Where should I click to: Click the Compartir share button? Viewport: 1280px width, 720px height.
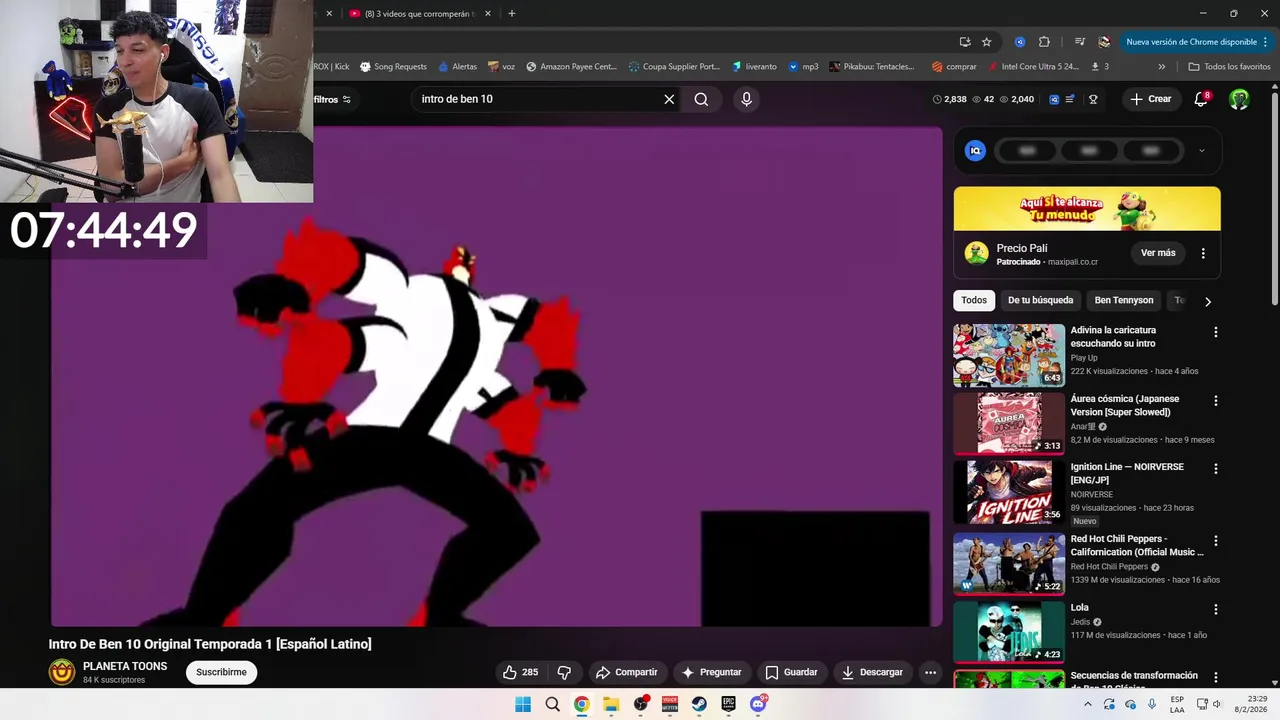[627, 672]
